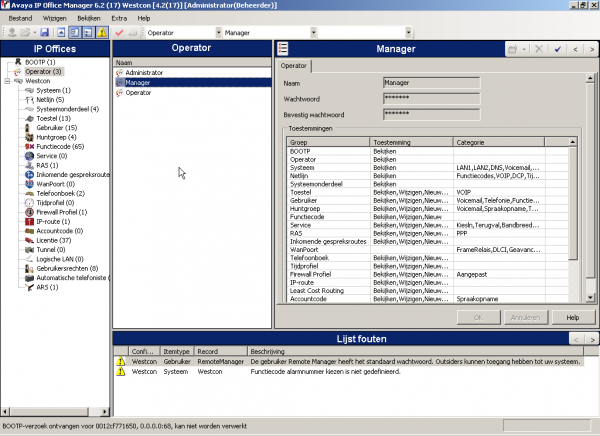Viewport: 600px width, 436px height.
Task: Click the Naam input field
Action: pos(431,83)
